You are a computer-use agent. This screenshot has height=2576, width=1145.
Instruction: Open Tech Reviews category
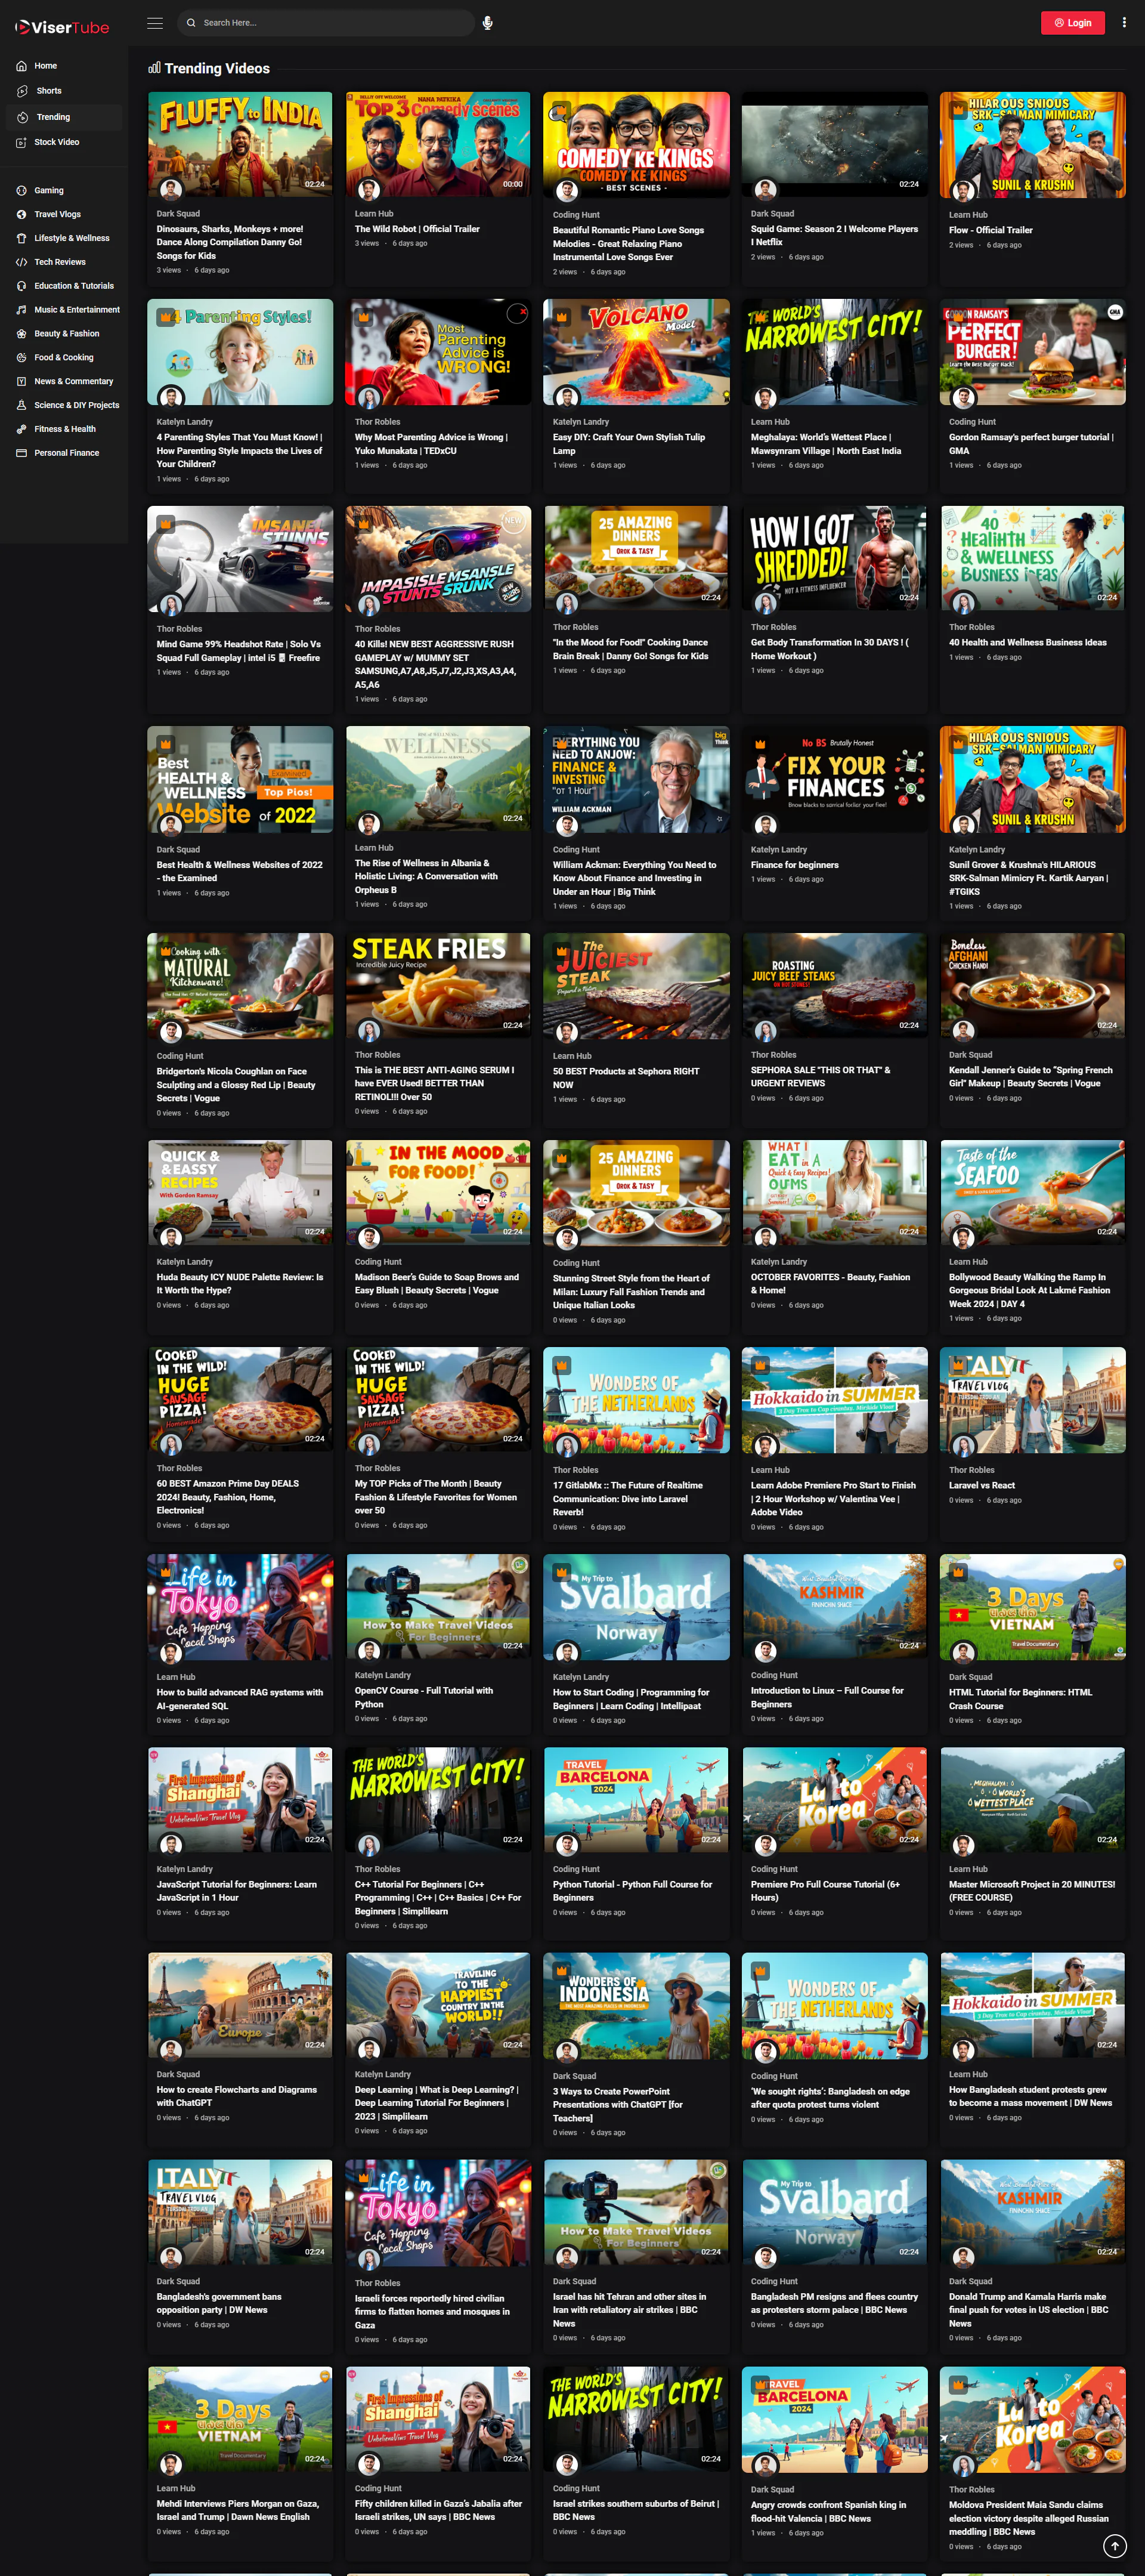[59, 262]
